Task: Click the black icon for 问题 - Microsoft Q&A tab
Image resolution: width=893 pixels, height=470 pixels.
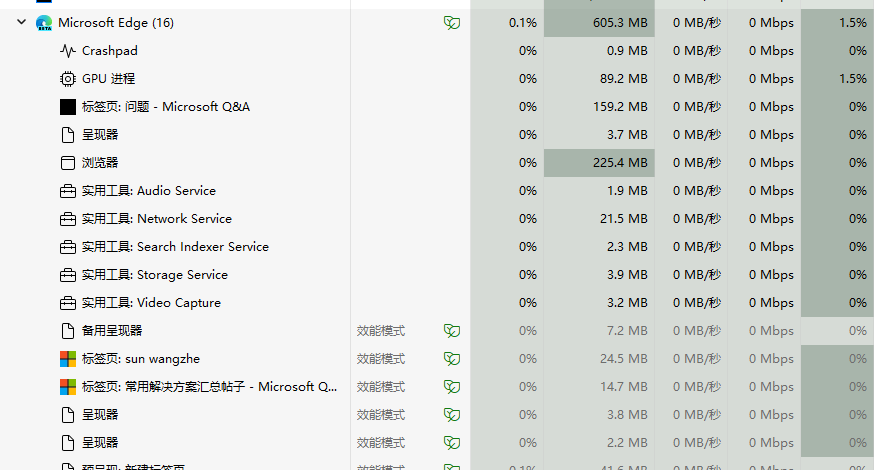Action: pyautogui.click(x=68, y=107)
